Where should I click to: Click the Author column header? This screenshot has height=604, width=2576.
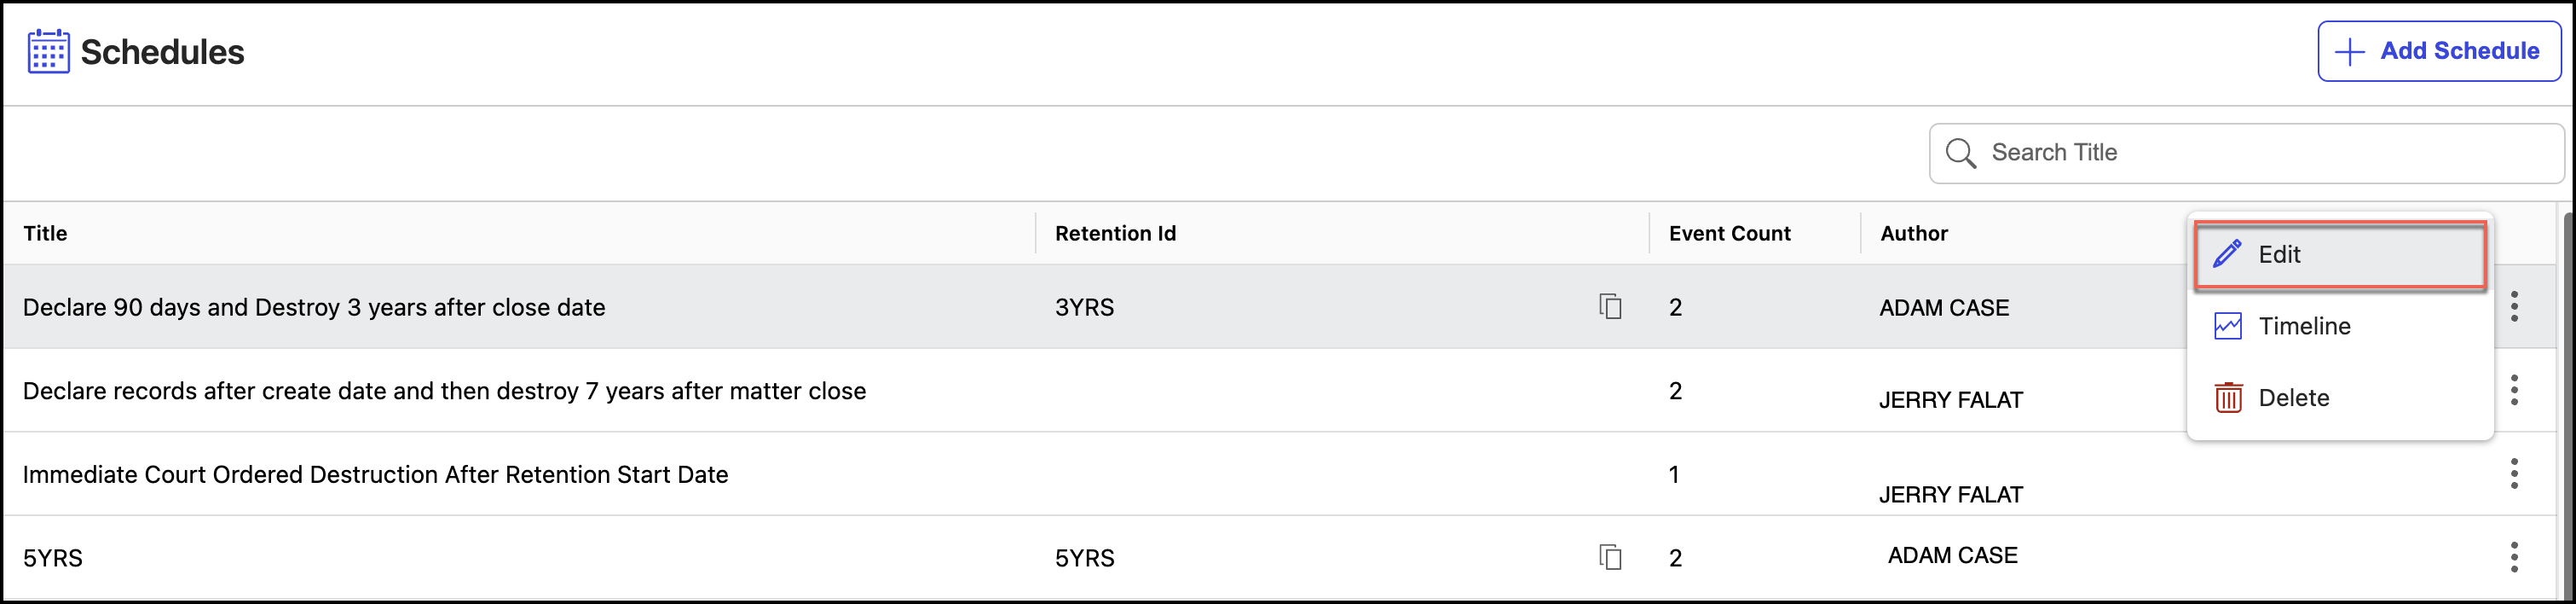pos(1913,233)
